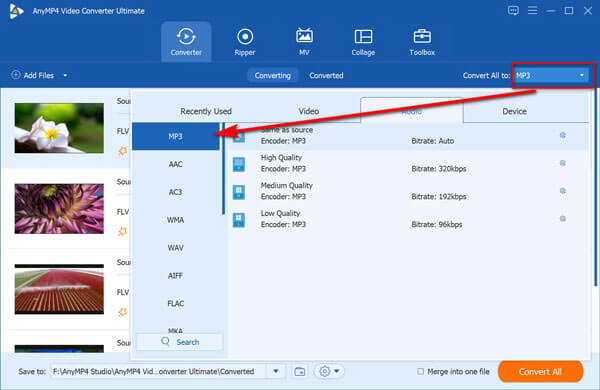Switch to the Recently Used tab

(206, 111)
